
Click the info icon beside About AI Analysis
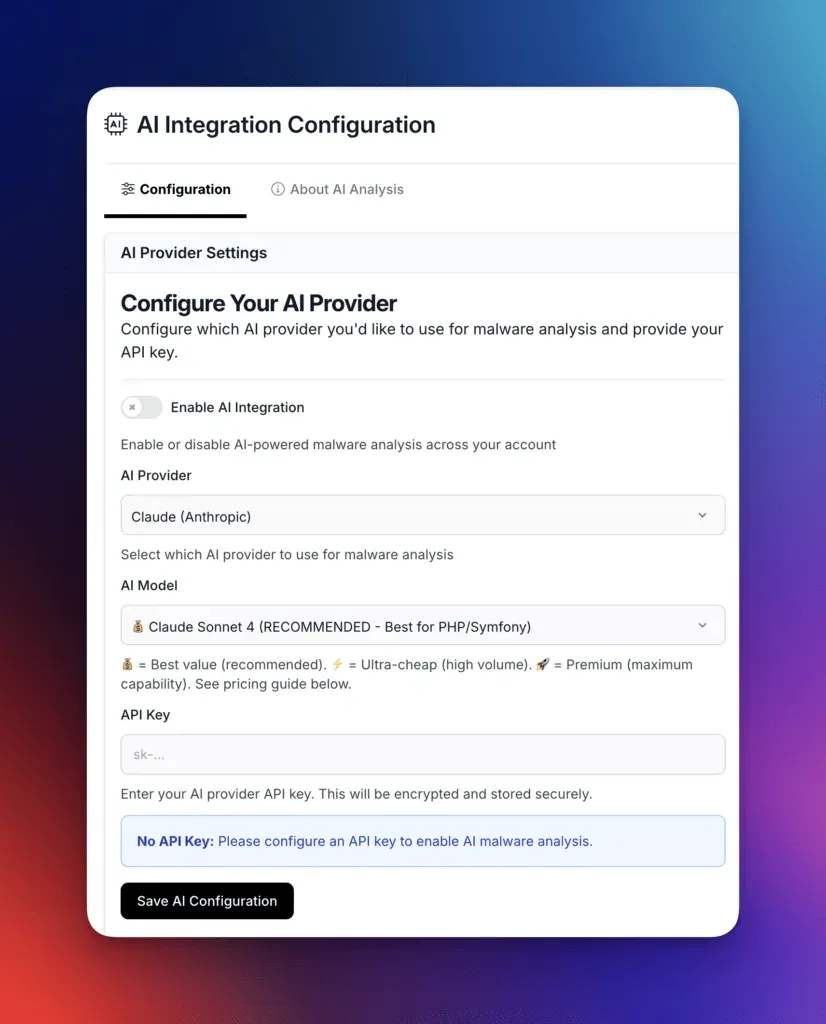(278, 189)
